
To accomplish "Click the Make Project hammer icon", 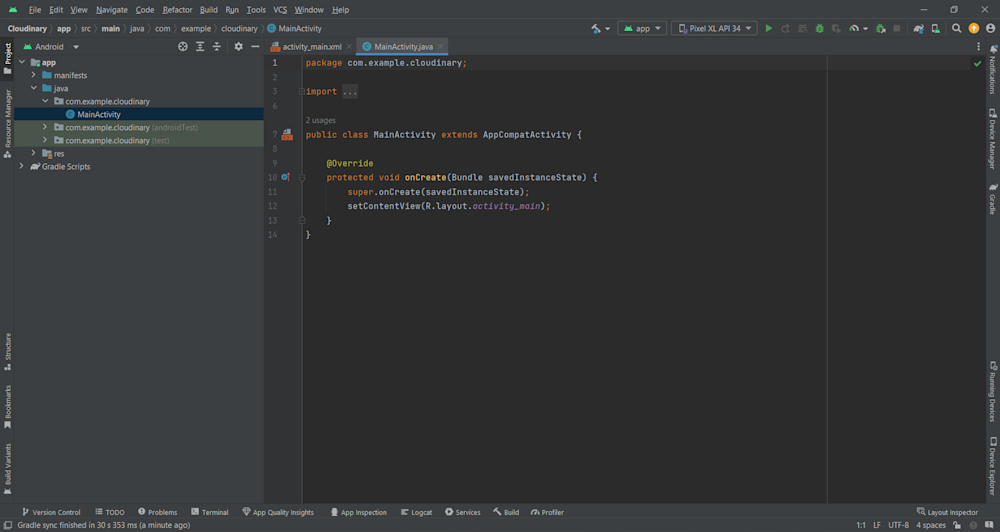I will coord(596,29).
